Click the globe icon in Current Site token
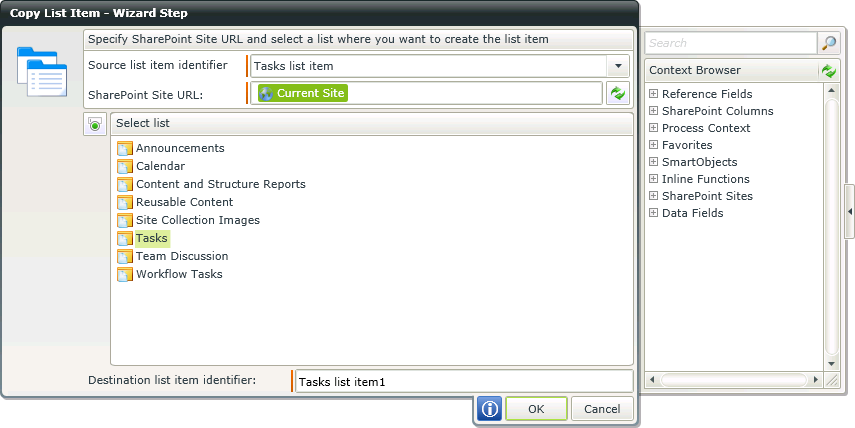 266,93
